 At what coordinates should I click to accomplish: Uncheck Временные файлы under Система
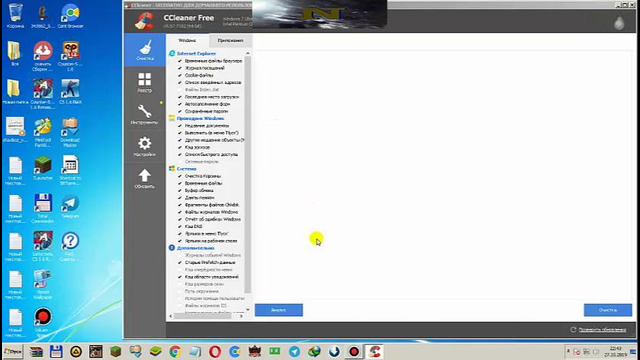(180, 183)
